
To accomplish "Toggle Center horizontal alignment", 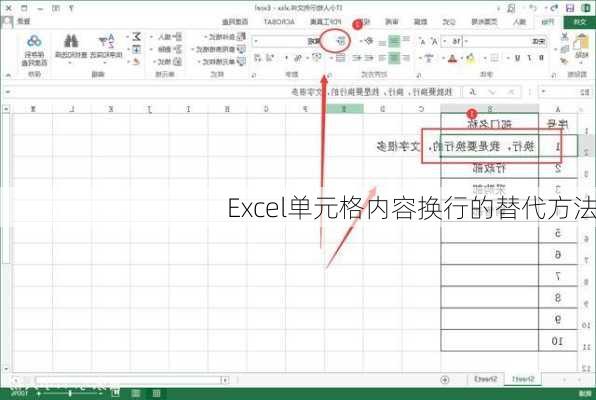I will [x=394, y=58].
